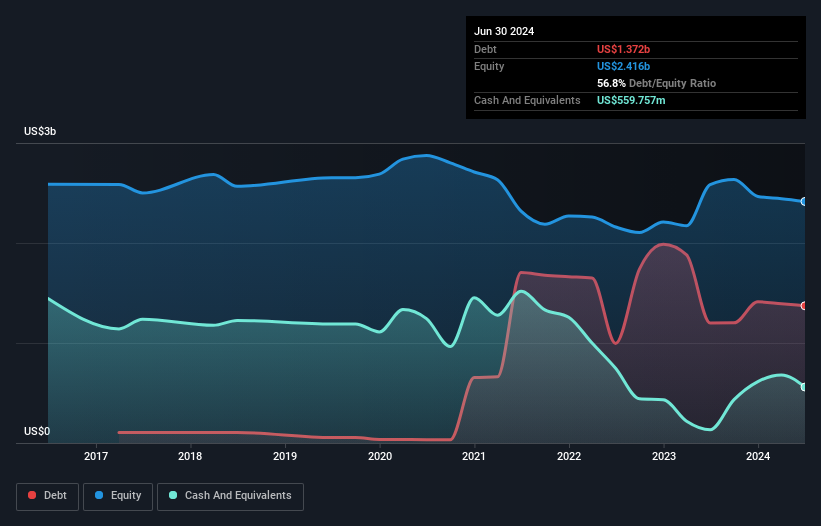
Task: Click the Jun 30 2024 tooltip date
Action: [x=504, y=31]
